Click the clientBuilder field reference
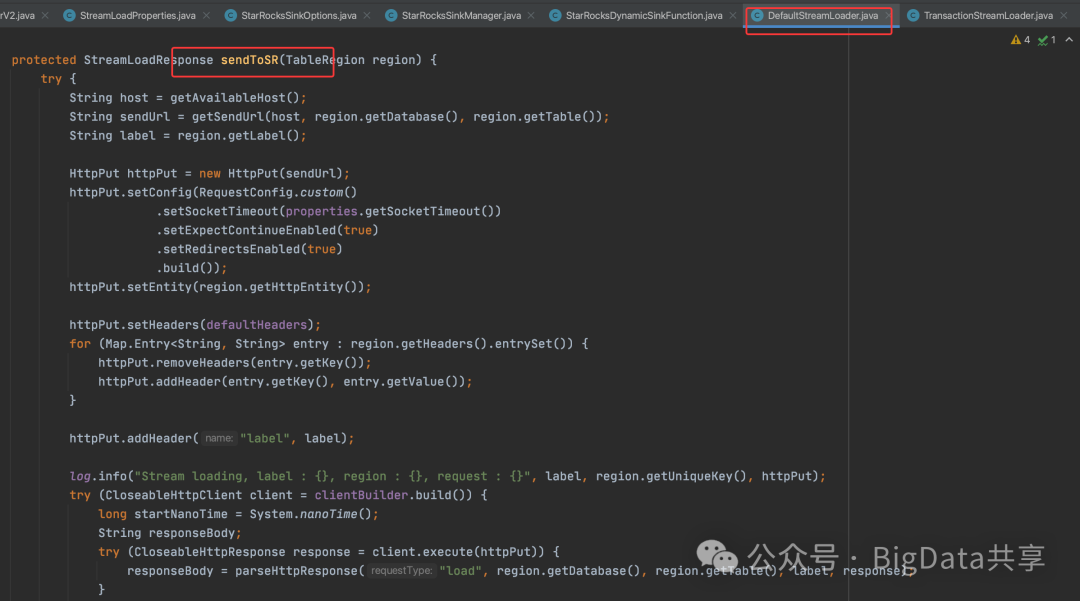Screen dimensions: 1080x601 (x=362, y=495)
